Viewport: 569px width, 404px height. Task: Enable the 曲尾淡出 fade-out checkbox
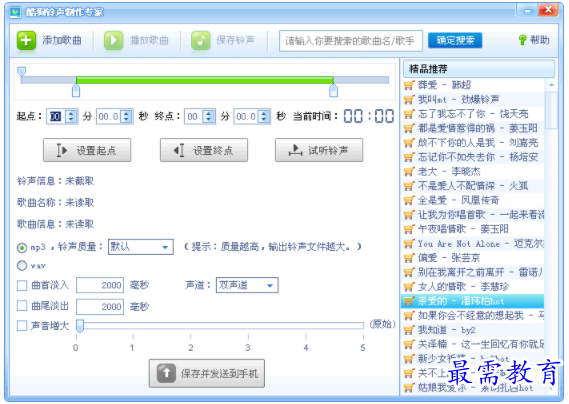[22, 306]
